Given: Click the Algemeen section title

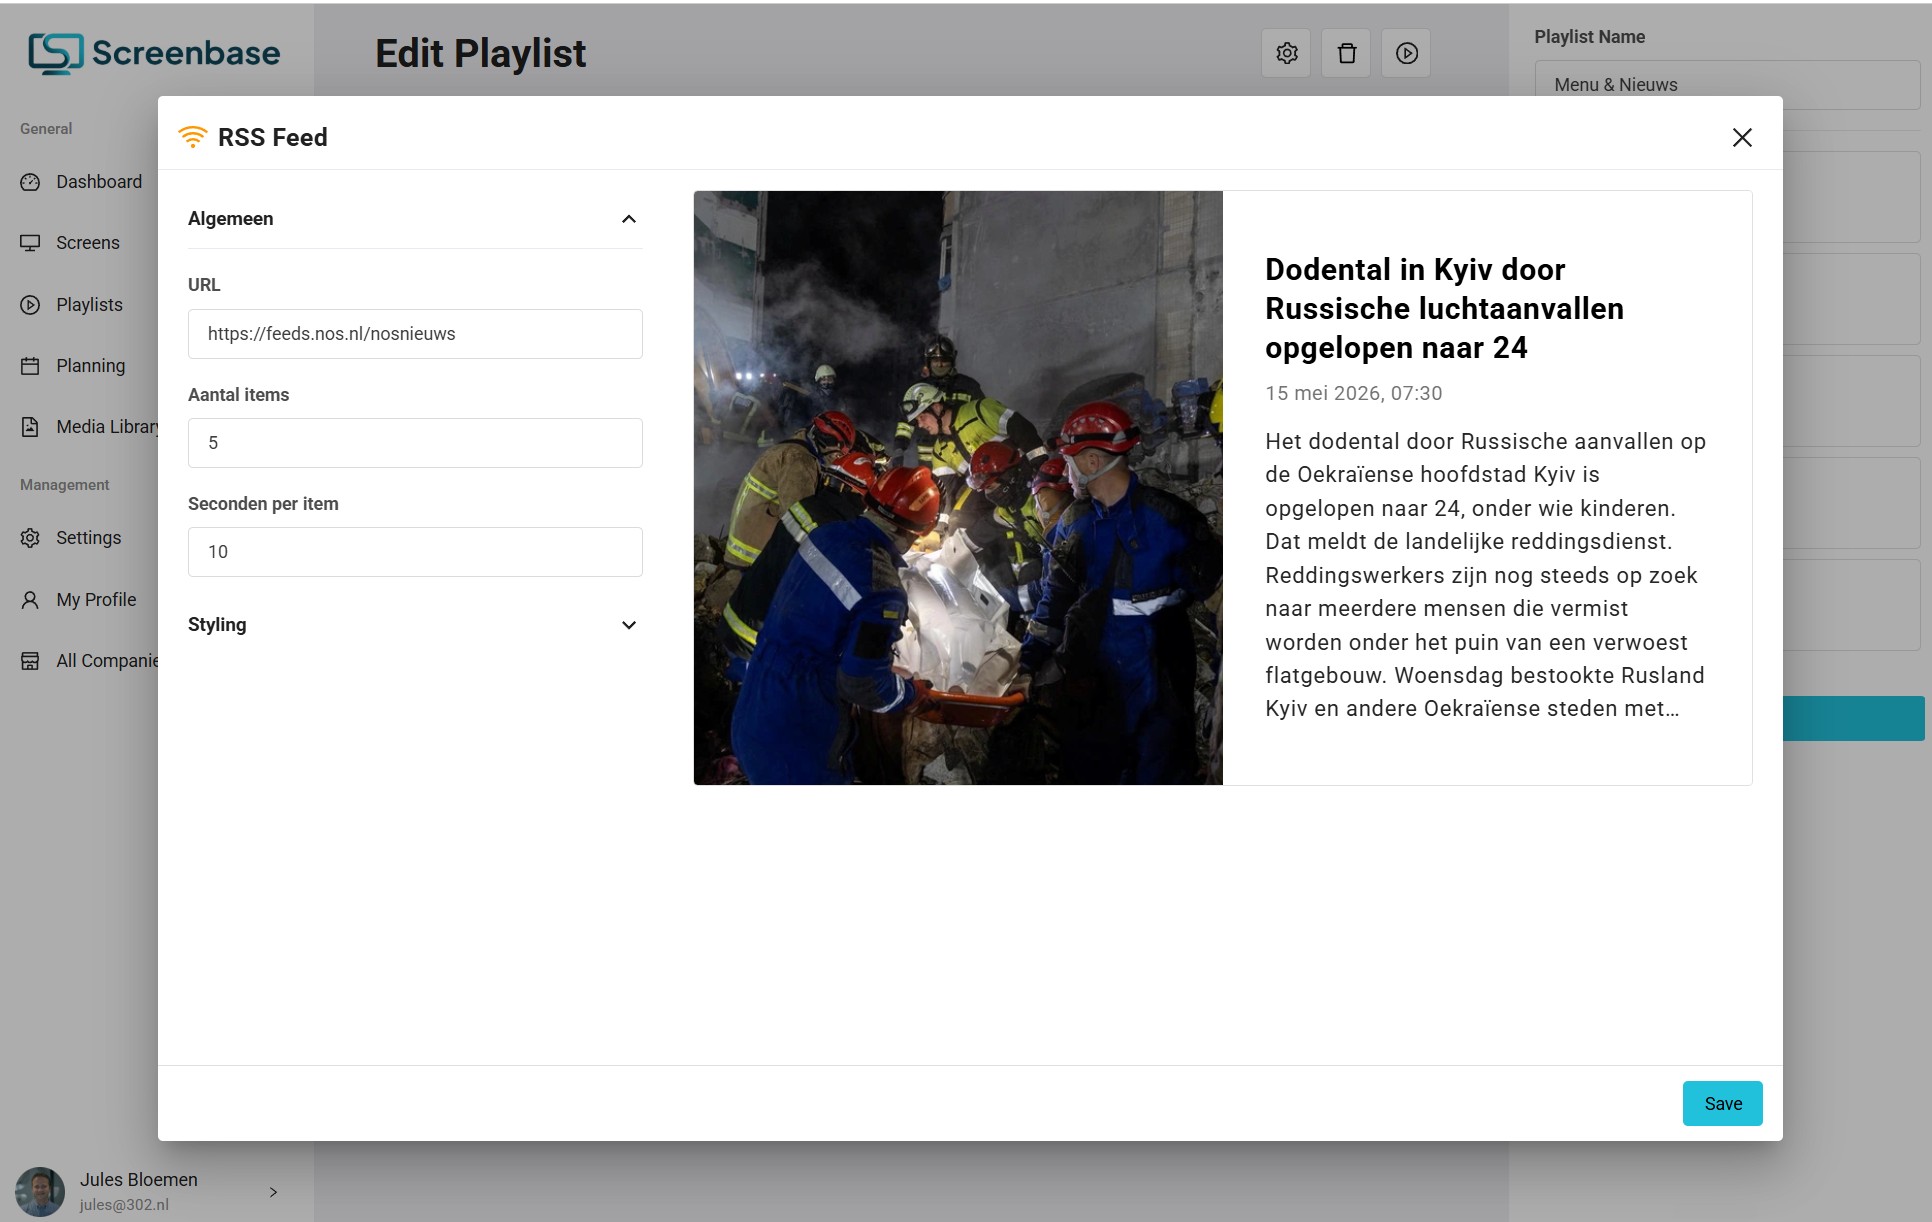Looking at the screenshot, I should (x=230, y=219).
